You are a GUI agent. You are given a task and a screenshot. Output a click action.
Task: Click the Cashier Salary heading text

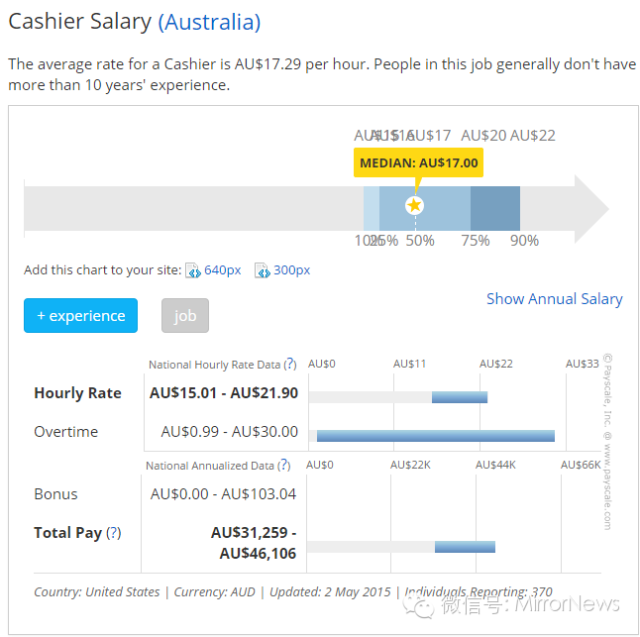pos(80,22)
